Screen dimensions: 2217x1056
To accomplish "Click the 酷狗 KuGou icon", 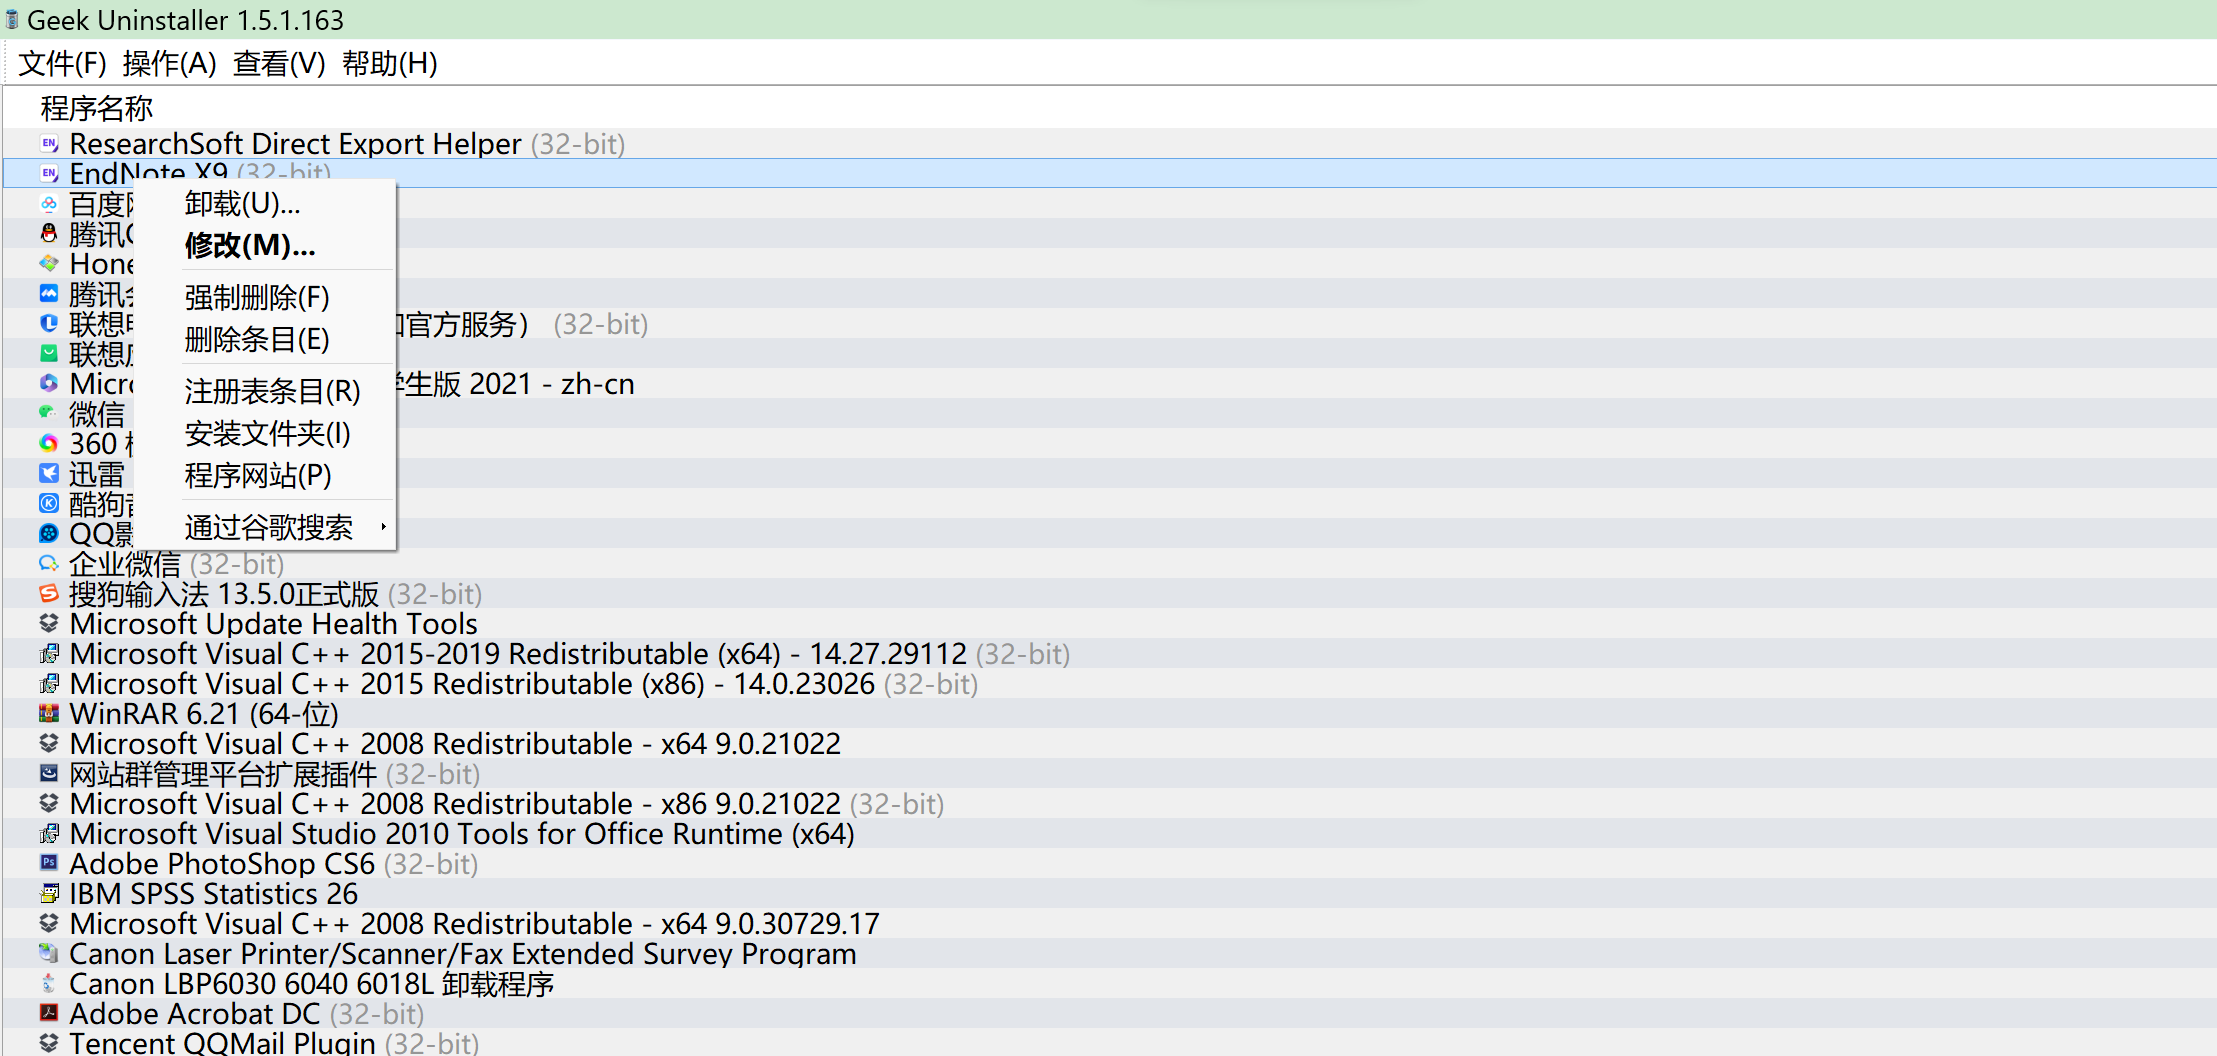I will point(49,504).
